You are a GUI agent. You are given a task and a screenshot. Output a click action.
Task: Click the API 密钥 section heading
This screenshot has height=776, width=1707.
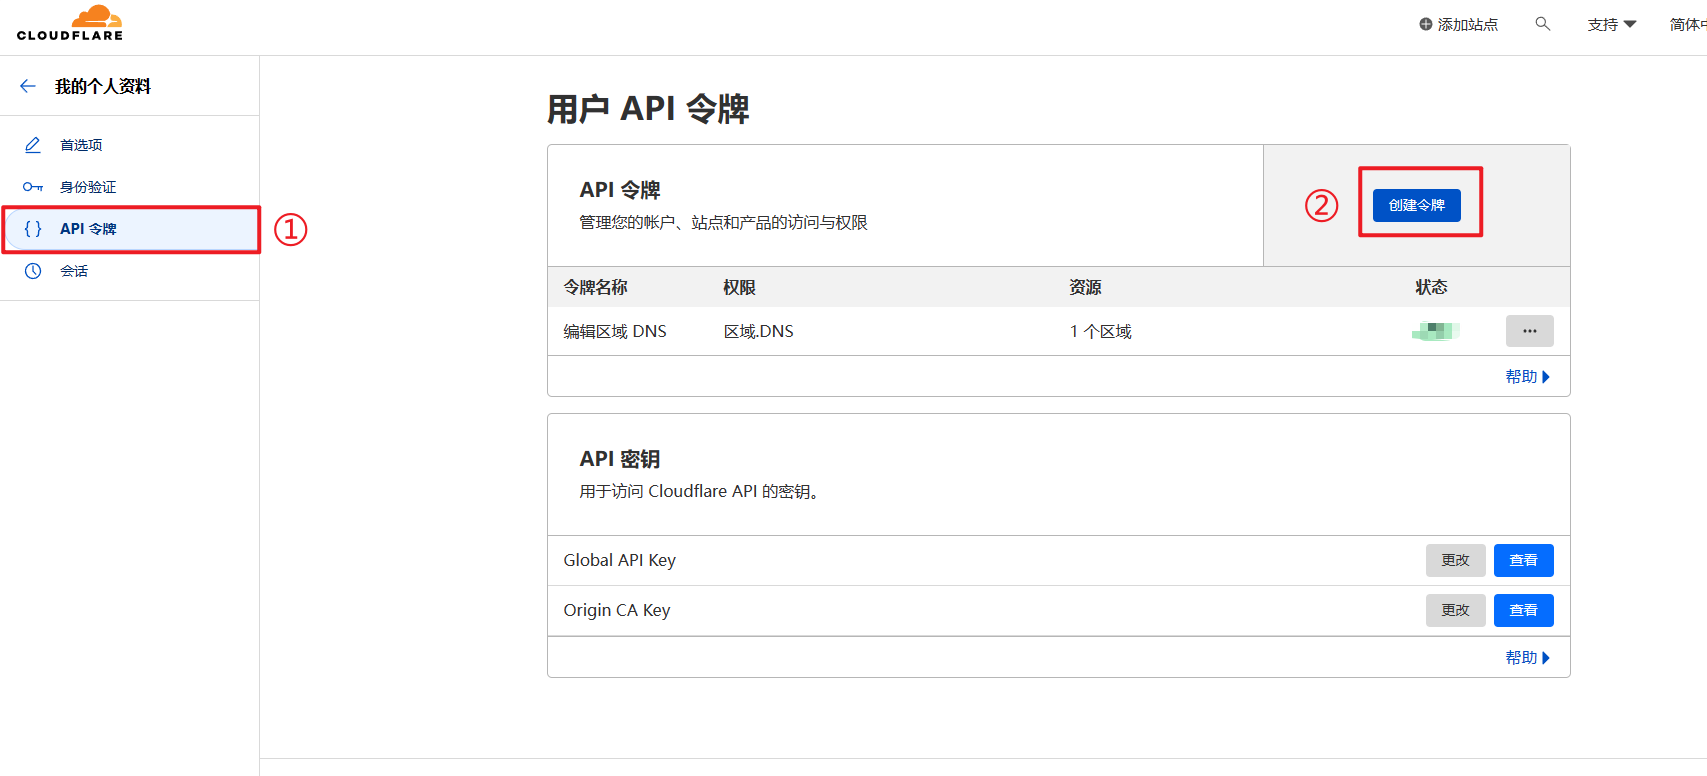coord(620,459)
